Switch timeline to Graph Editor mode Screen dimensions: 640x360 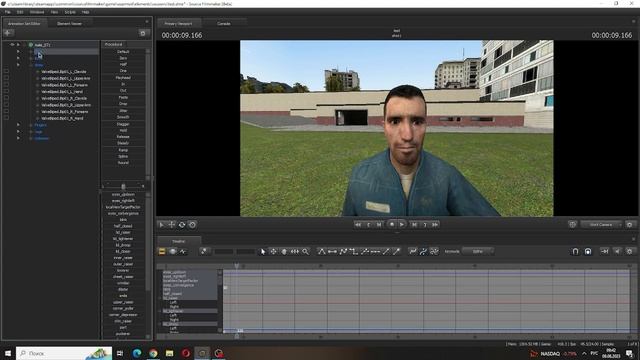pos(183,251)
